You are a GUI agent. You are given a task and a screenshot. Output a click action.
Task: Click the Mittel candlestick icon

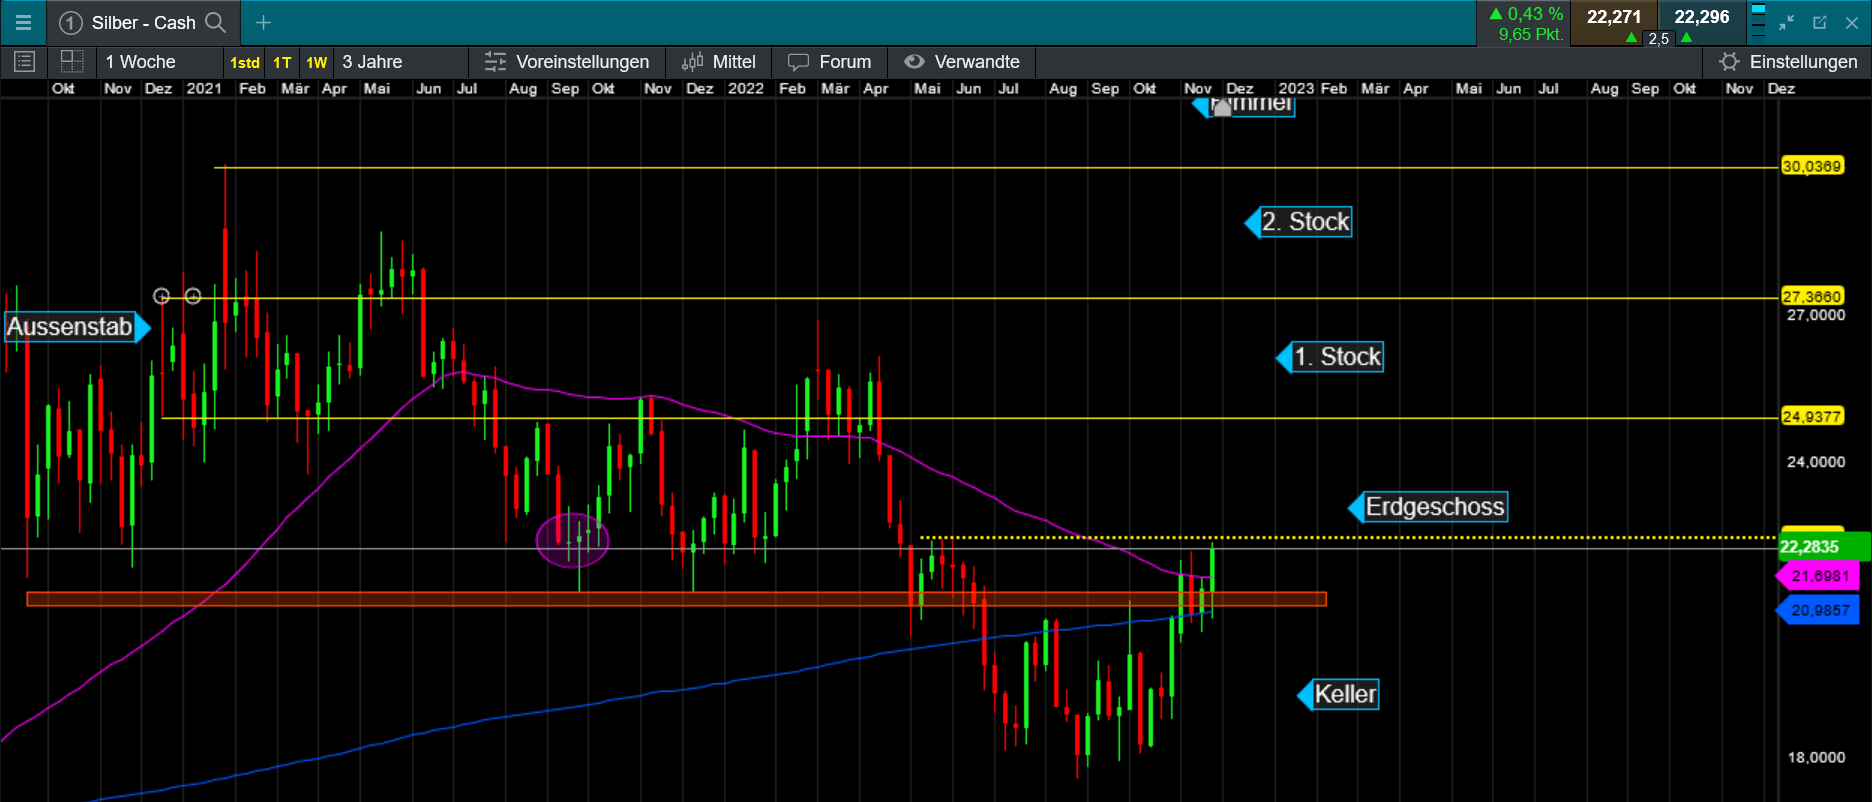point(692,62)
